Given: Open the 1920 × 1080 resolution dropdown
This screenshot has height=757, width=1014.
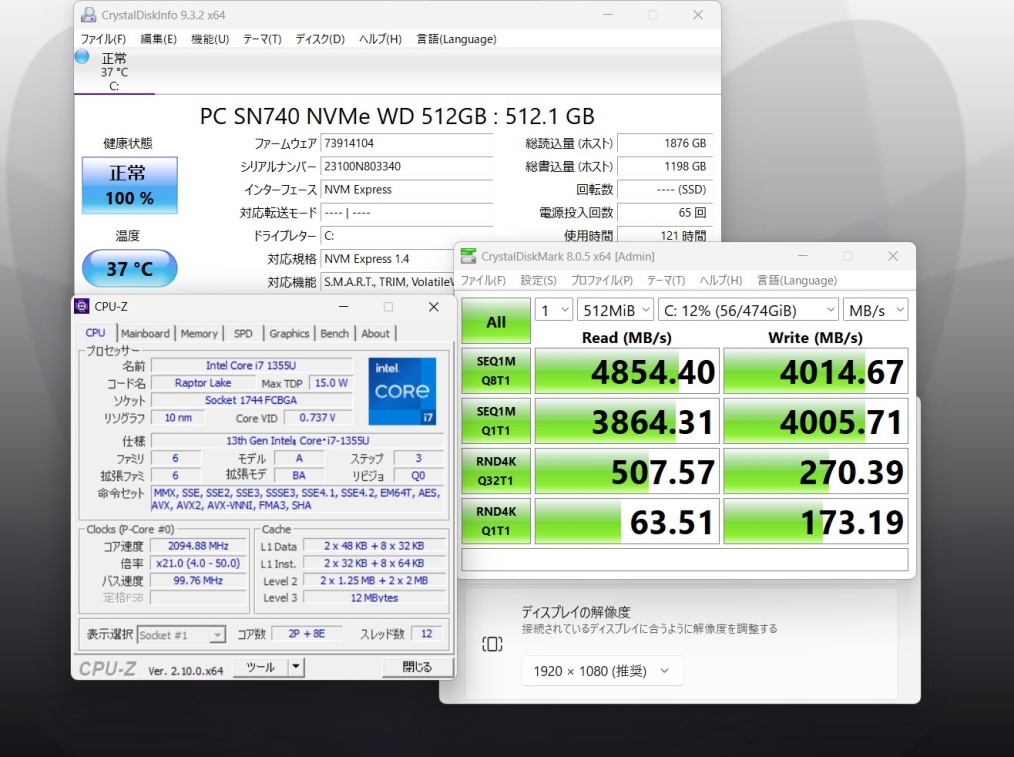Looking at the screenshot, I should (602, 671).
